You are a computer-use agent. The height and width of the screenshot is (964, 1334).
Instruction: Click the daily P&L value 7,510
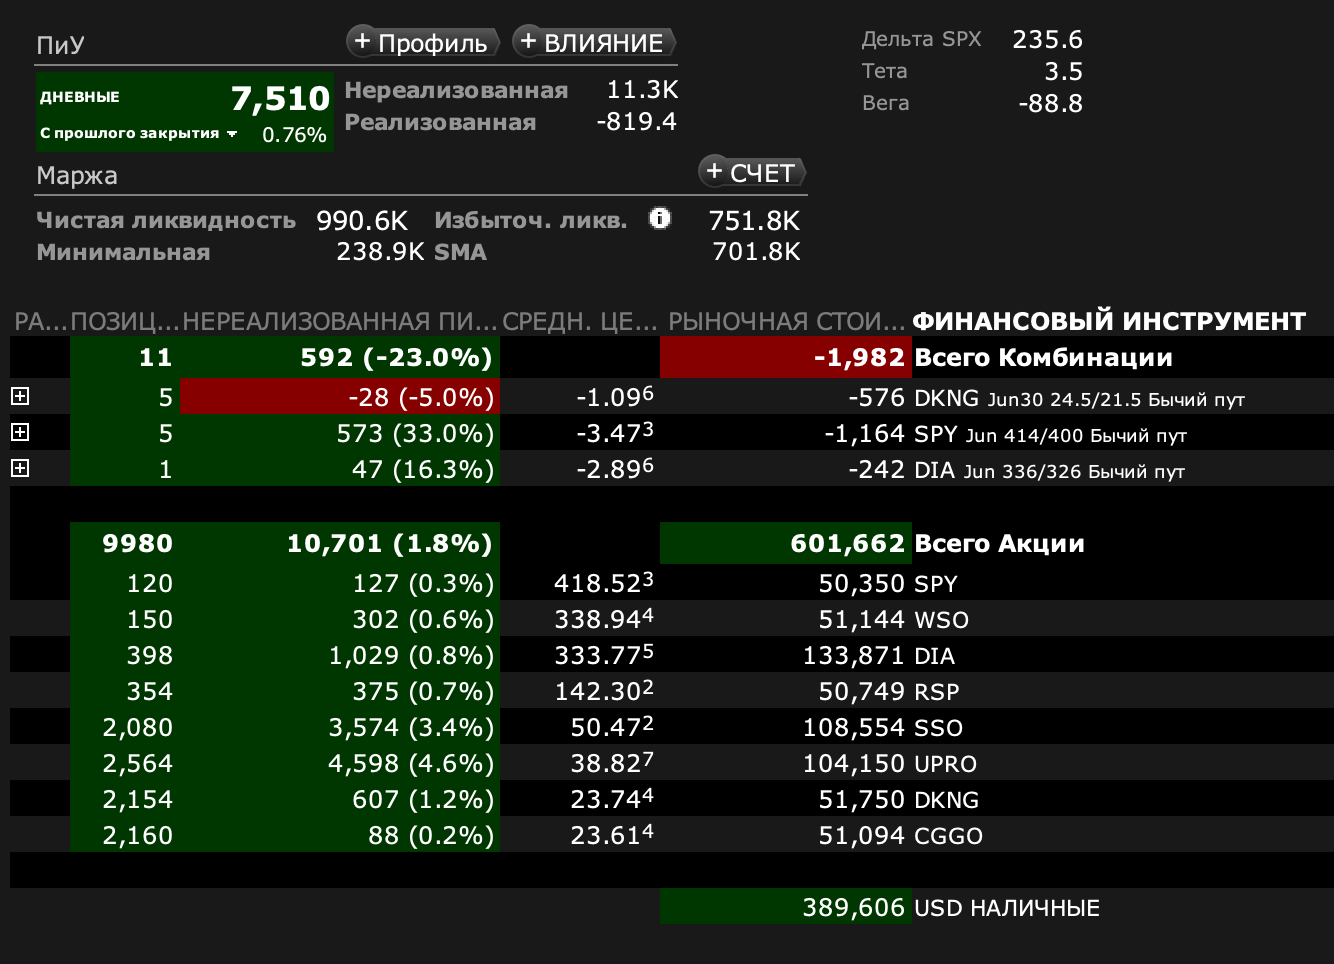coord(280,98)
